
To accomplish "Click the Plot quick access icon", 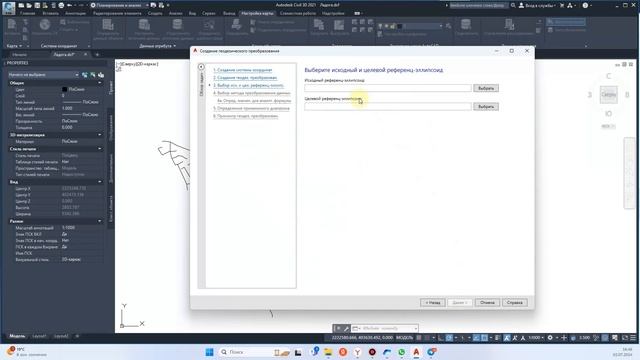I will tap(61, 5).
